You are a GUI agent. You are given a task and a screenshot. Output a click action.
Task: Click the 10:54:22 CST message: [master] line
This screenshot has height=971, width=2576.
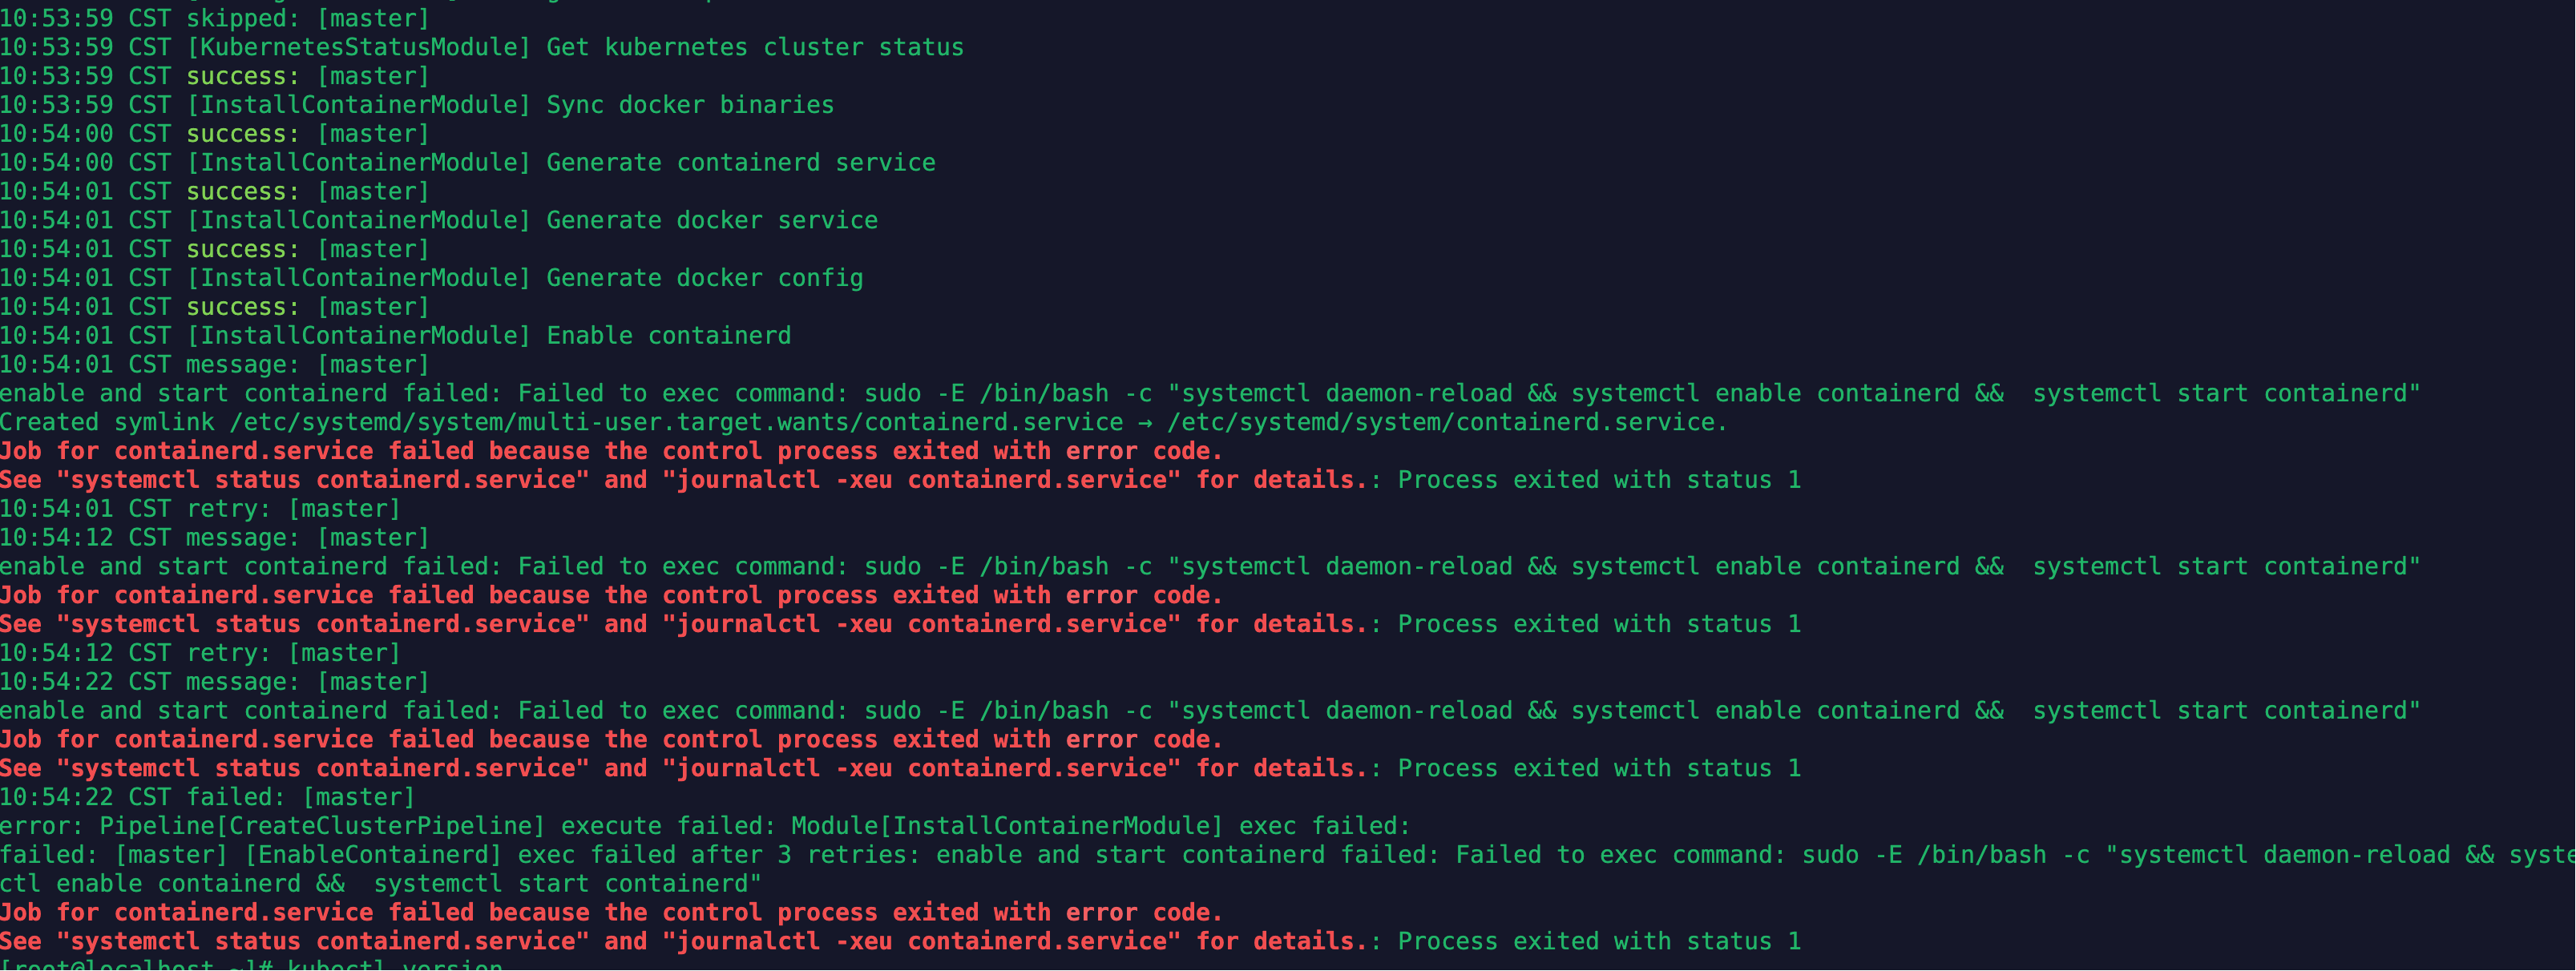point(215,682)
